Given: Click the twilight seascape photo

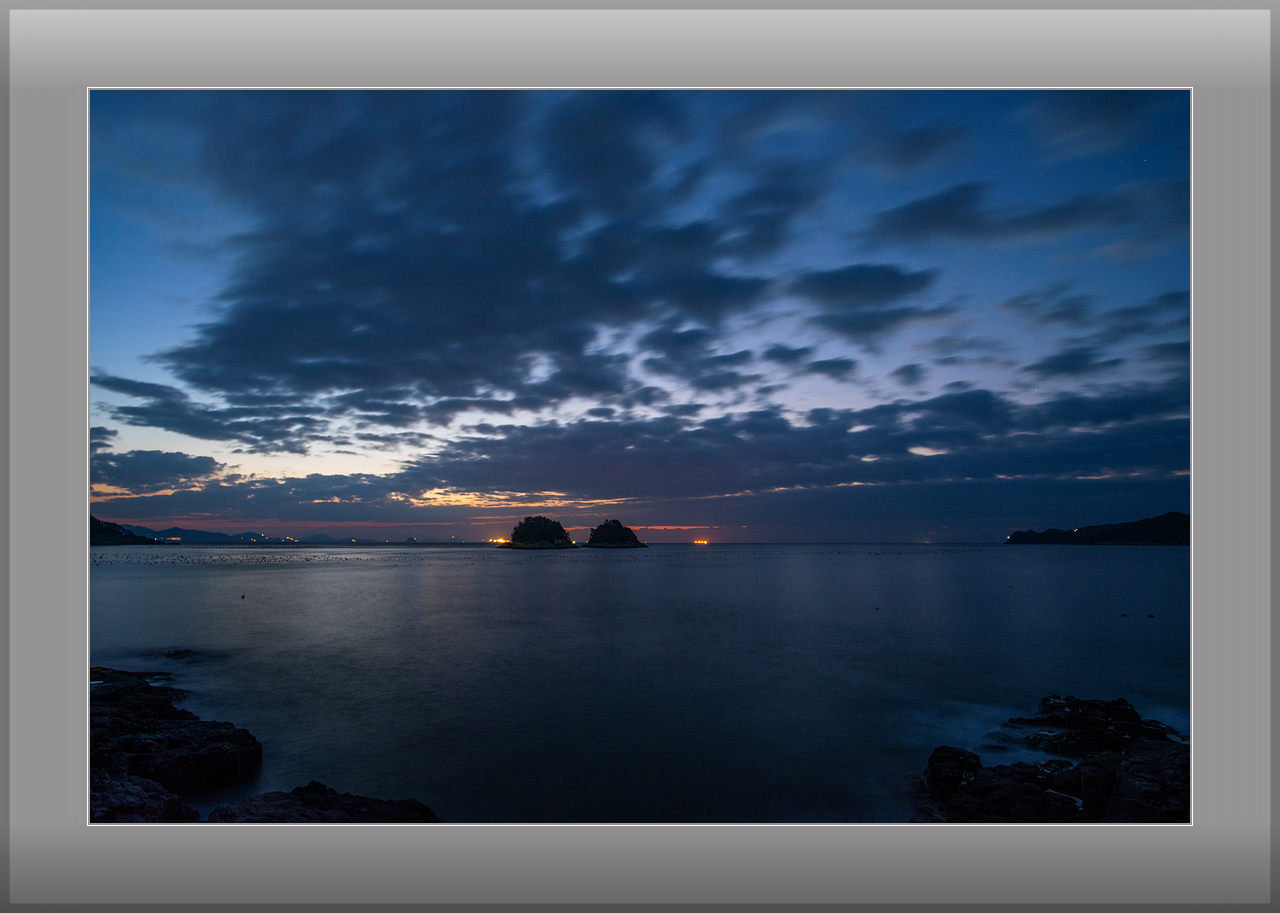Looking at the screenshot, I should [x=640, y=456].
